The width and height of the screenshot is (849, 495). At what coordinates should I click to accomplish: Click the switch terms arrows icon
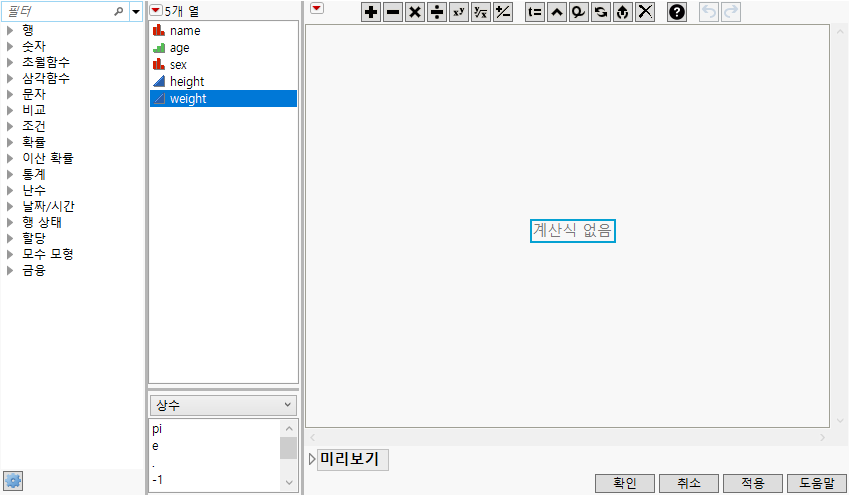(600, 12)
